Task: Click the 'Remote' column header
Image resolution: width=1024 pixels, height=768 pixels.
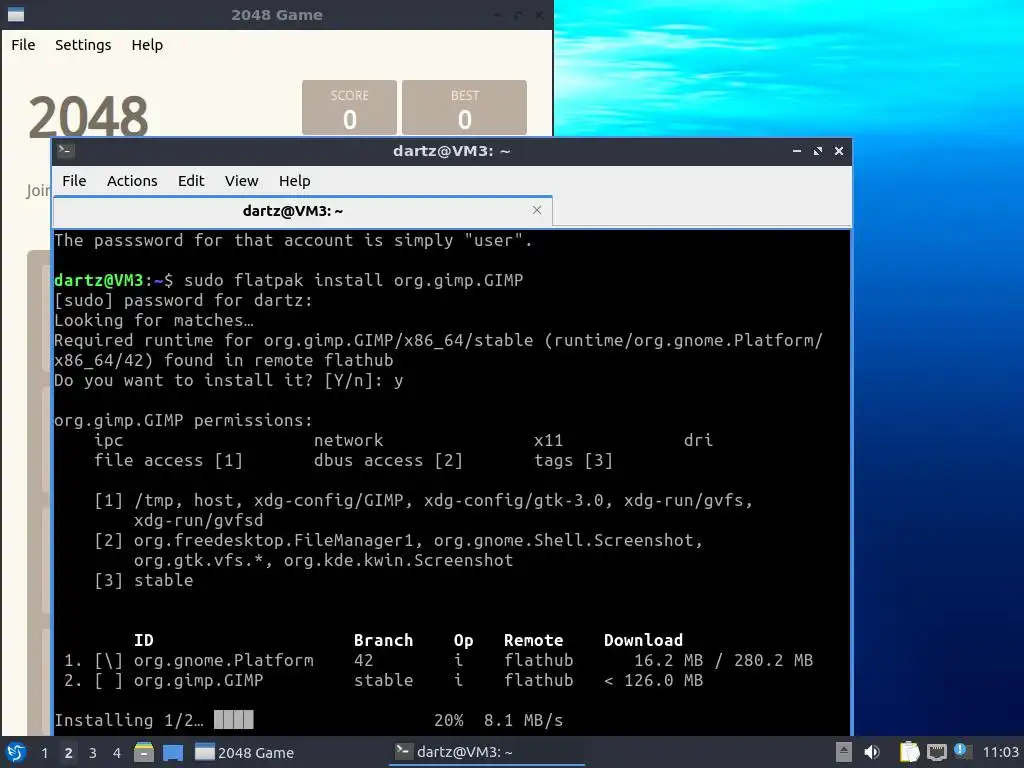Action: pyautogui.click(x=534, y=640)
